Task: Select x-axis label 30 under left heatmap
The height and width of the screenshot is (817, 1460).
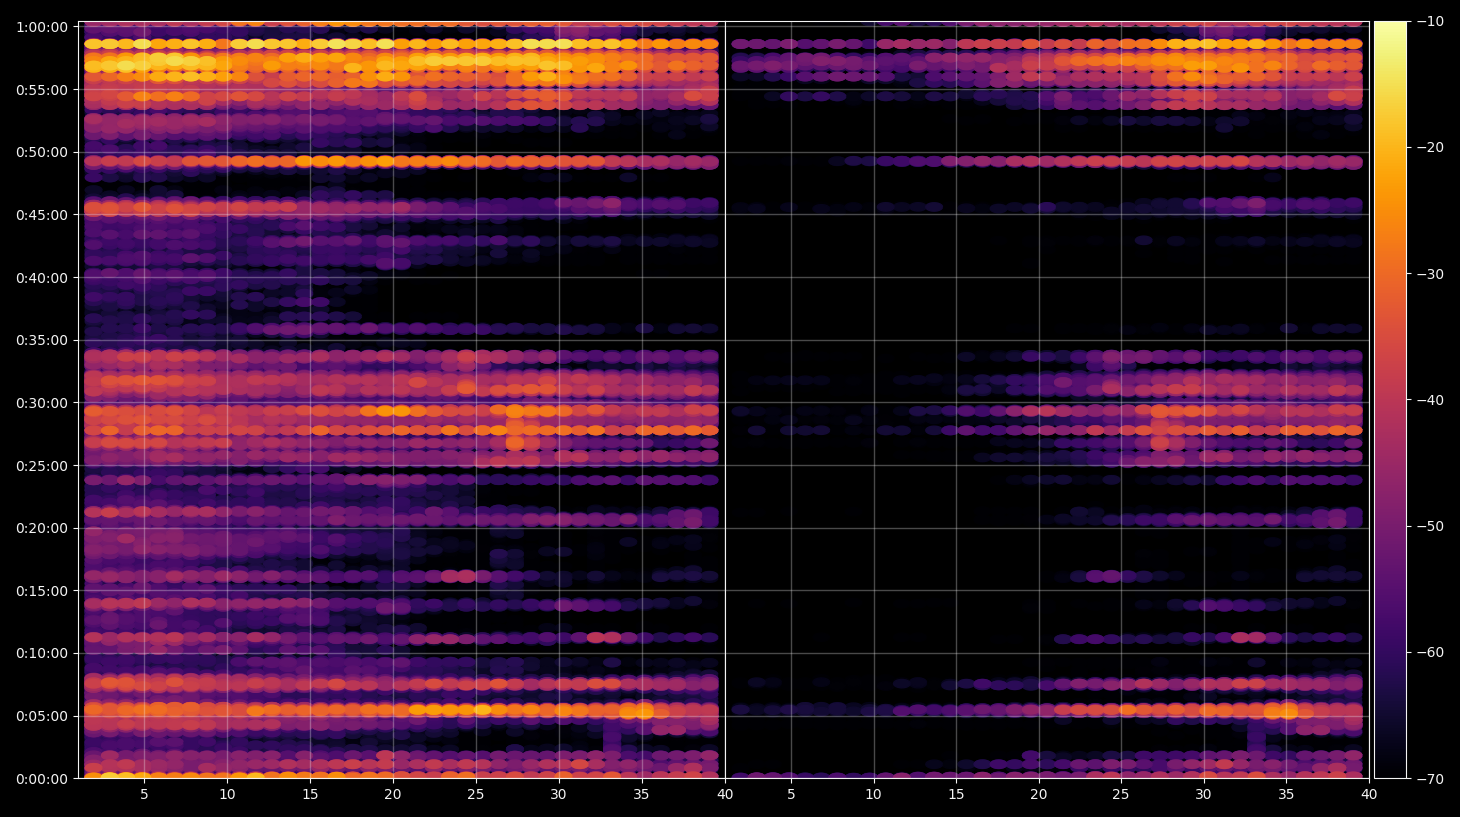Action: coord(558,795)
